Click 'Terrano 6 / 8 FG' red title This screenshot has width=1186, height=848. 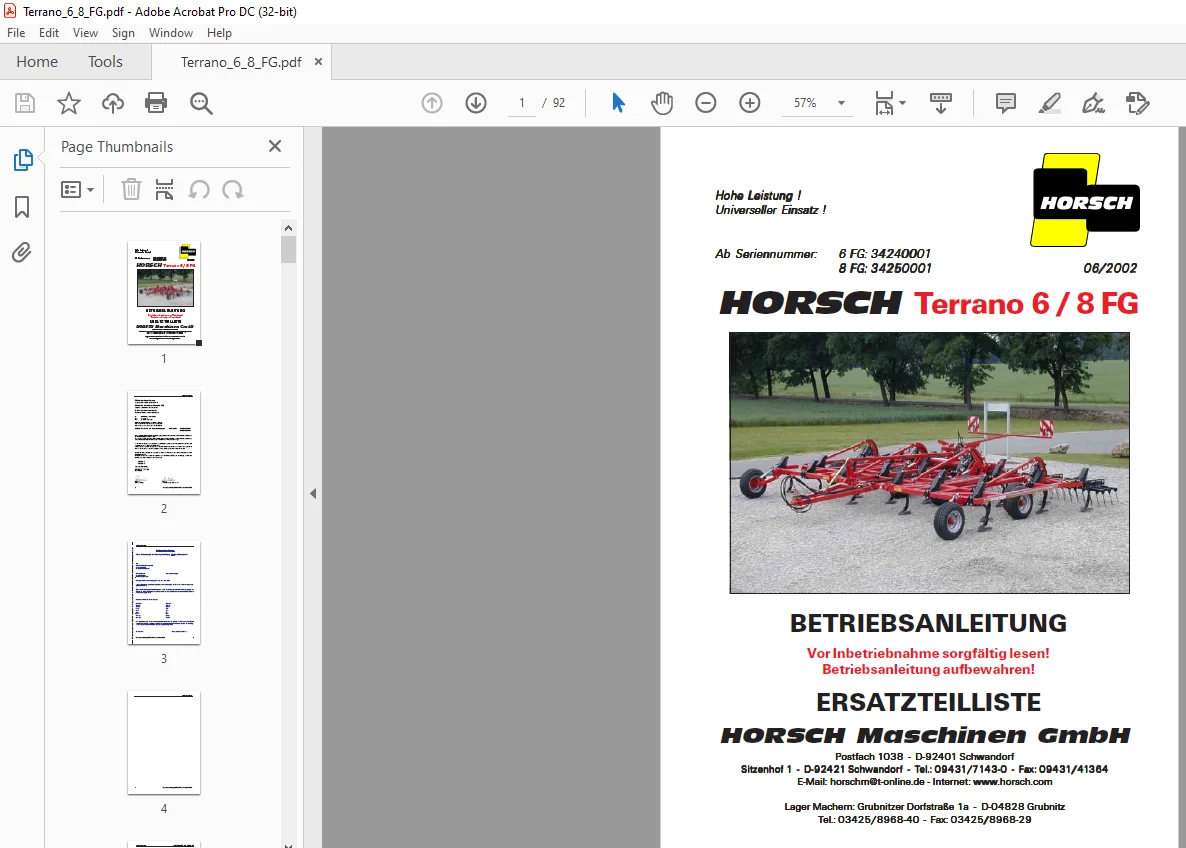1026,303
